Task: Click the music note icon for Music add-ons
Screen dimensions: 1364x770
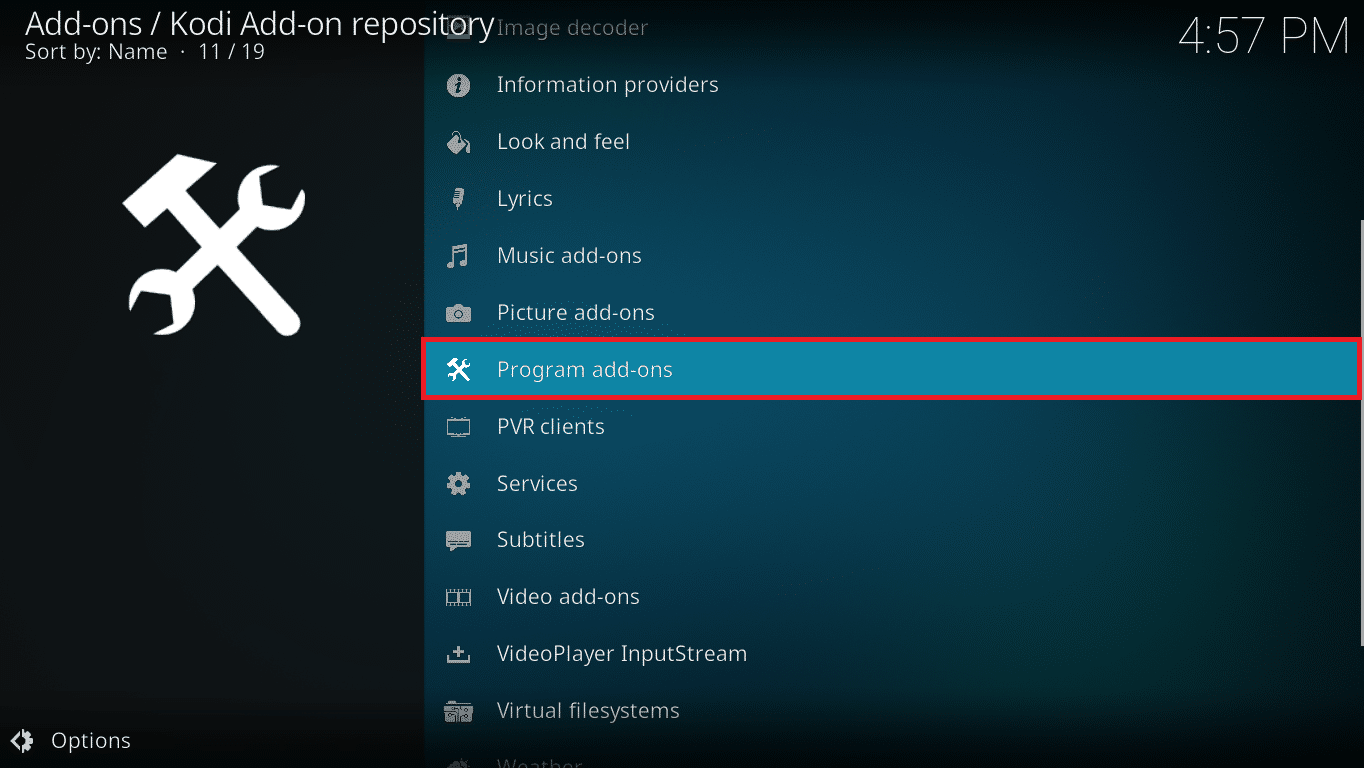Action: pyautogui.click(x=458, y=256)
